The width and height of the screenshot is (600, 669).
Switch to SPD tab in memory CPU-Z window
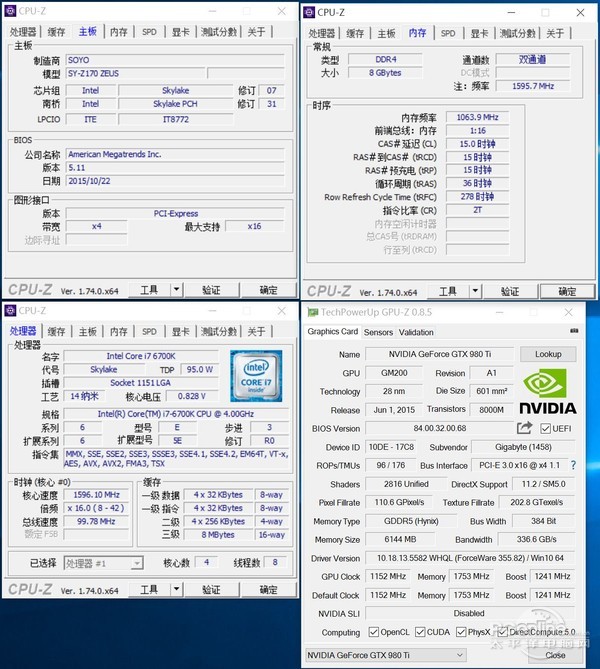pos(448,33)
